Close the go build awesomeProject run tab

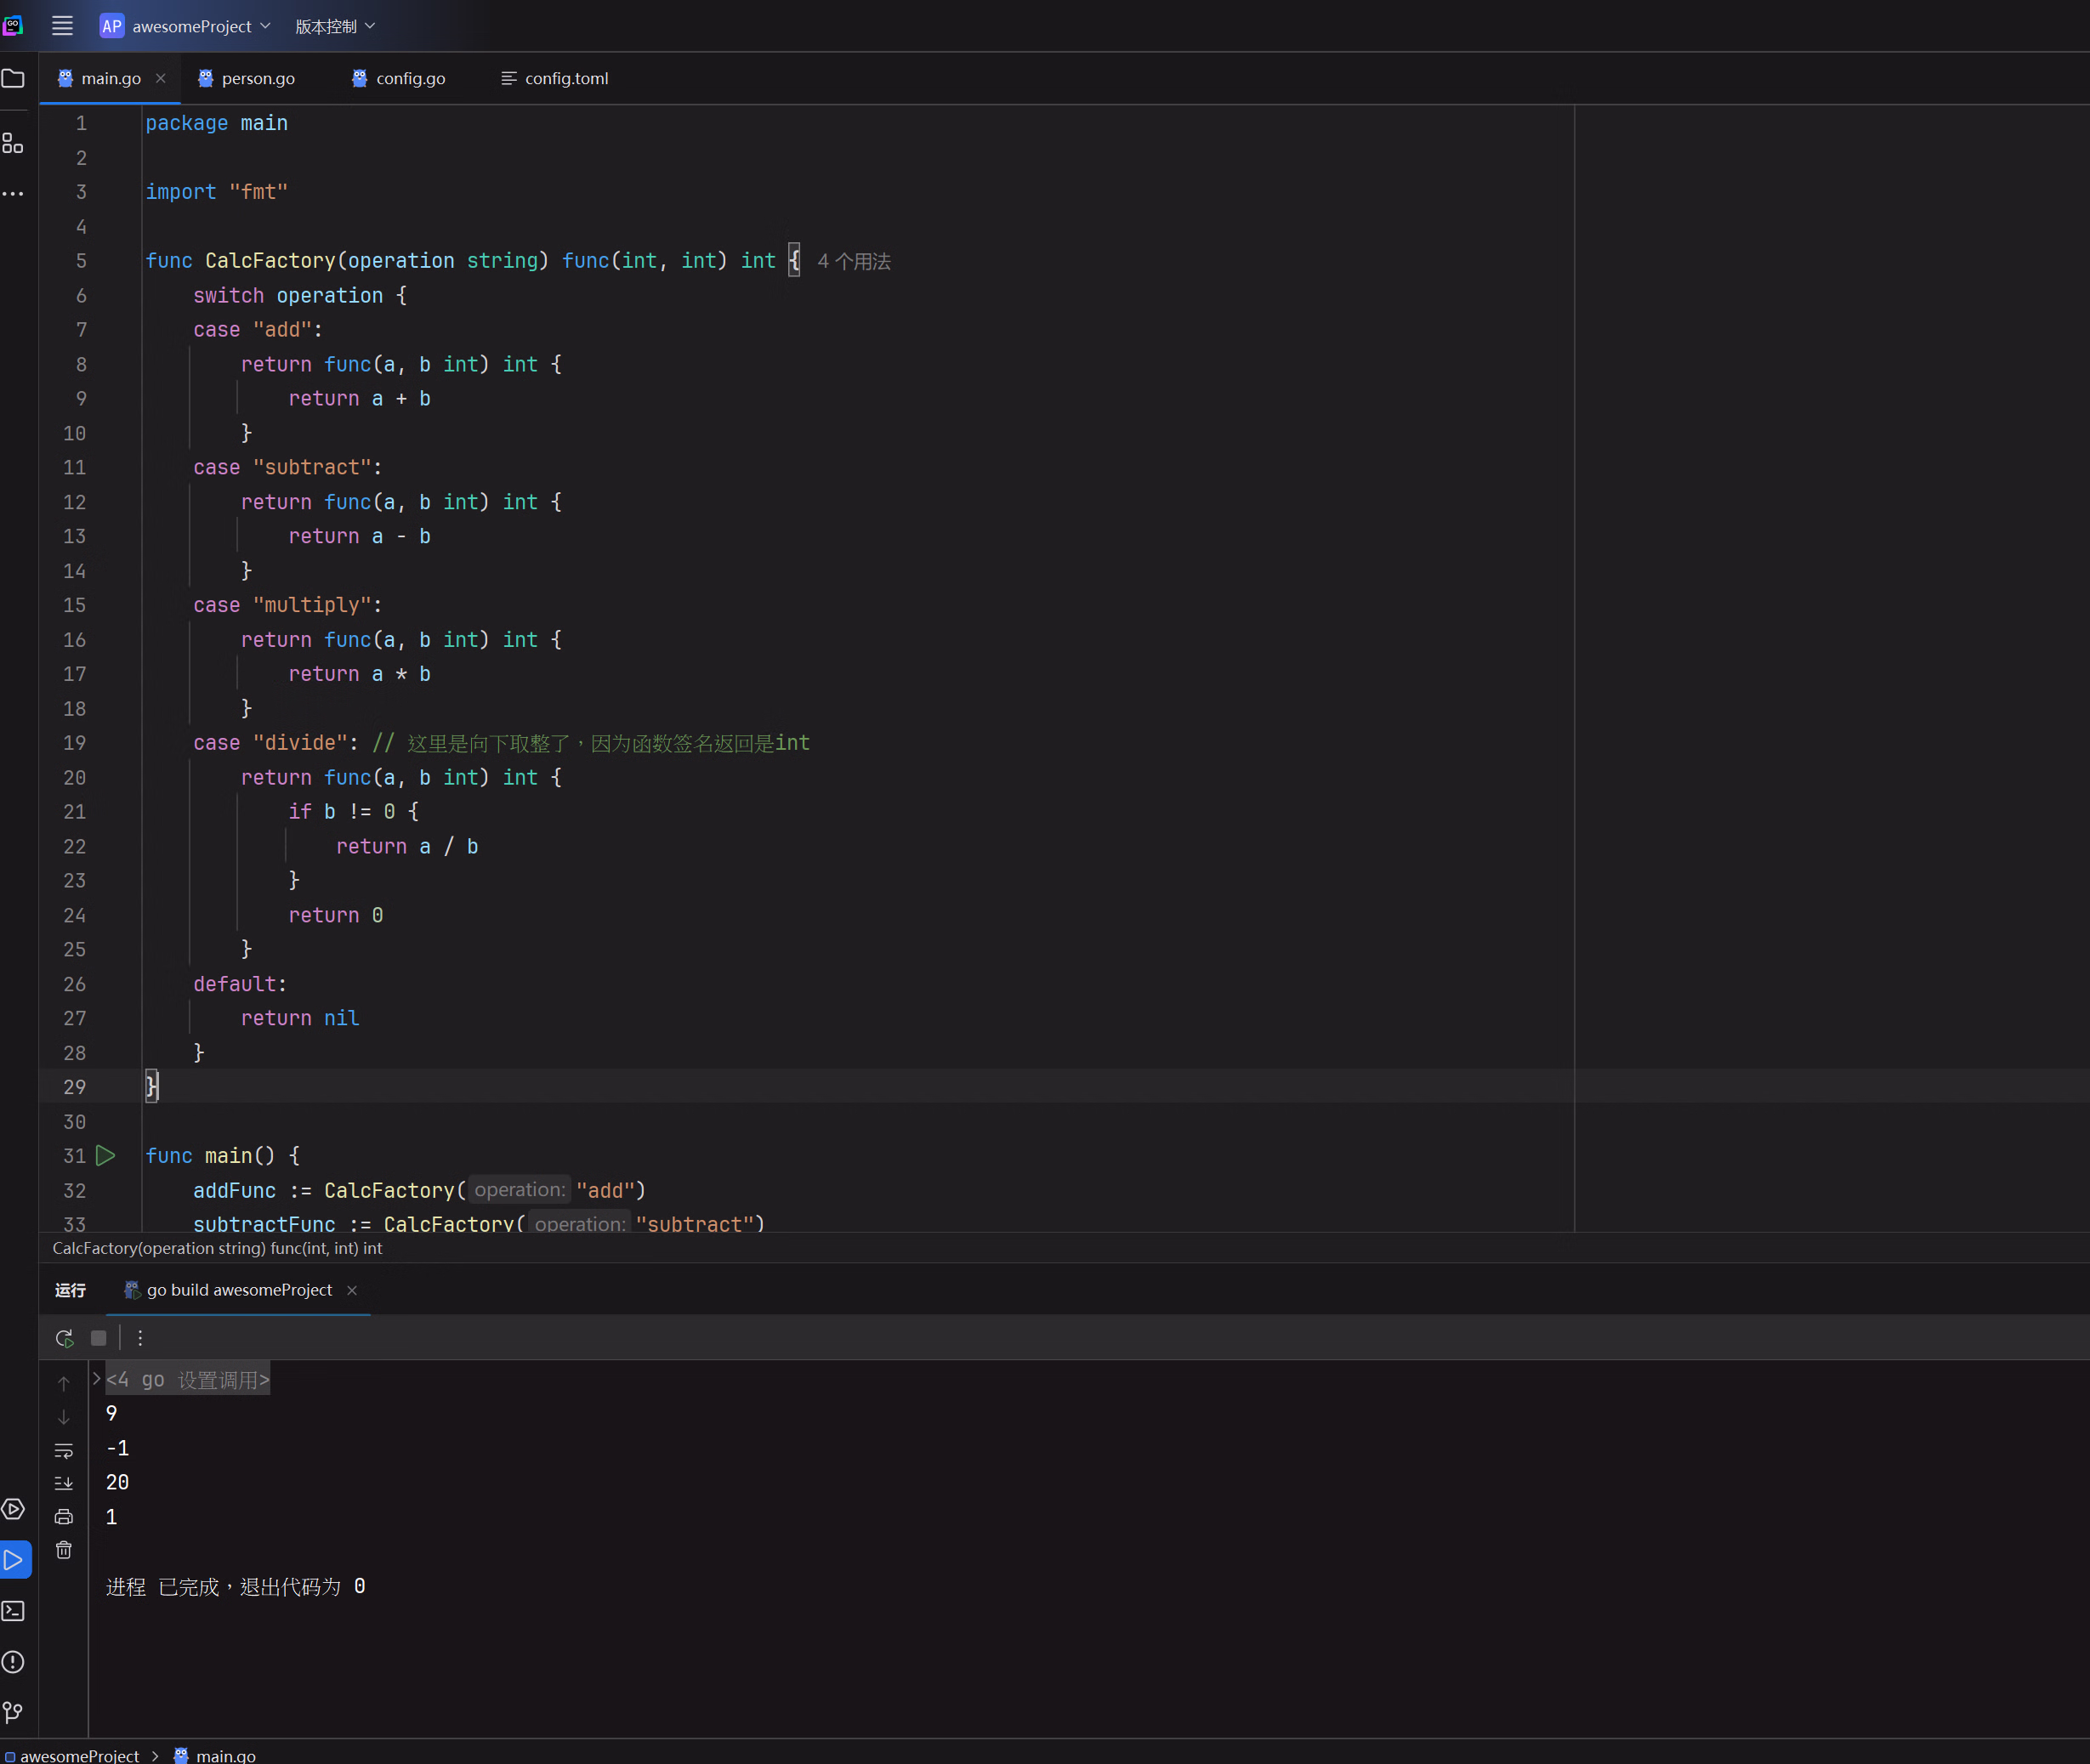(x=352, y=1290)
